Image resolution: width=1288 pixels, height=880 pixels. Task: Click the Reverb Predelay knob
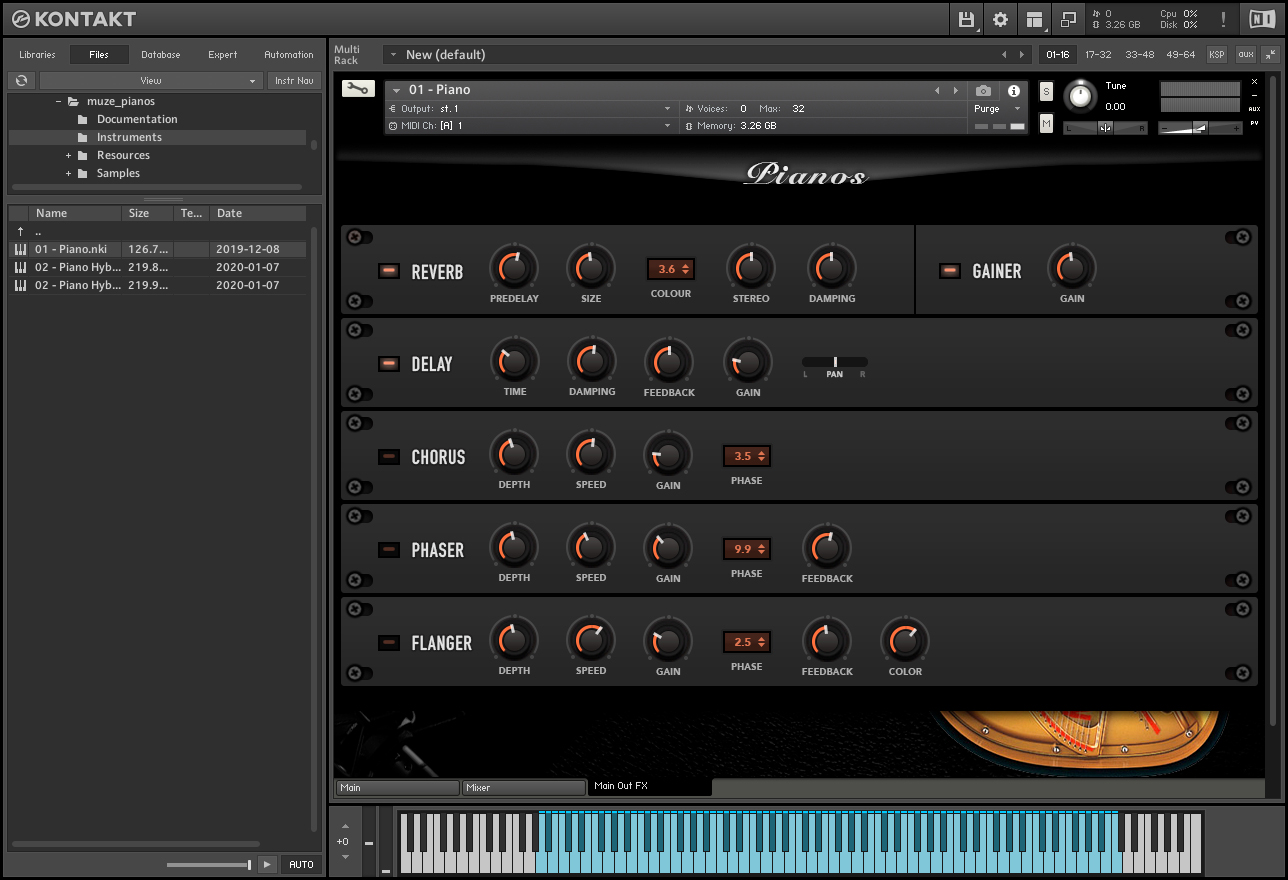[514, 268]
